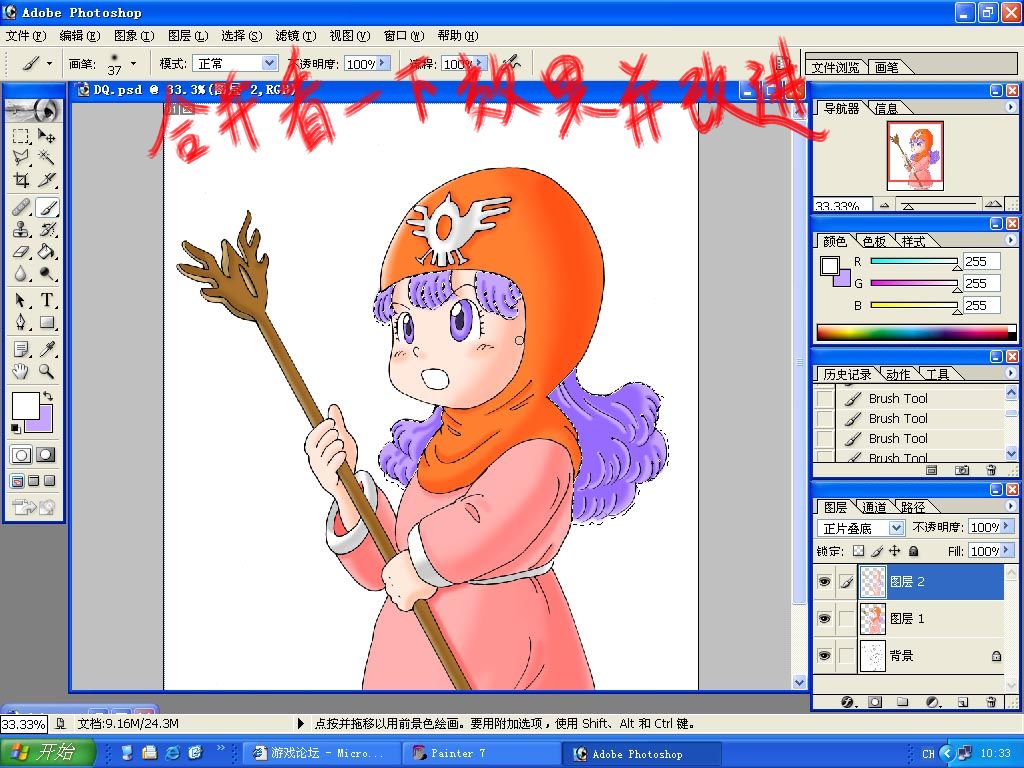Open the Layers panel flyout menu
The height and width of the screenshot is (768, 1024).
point(1011,505)
